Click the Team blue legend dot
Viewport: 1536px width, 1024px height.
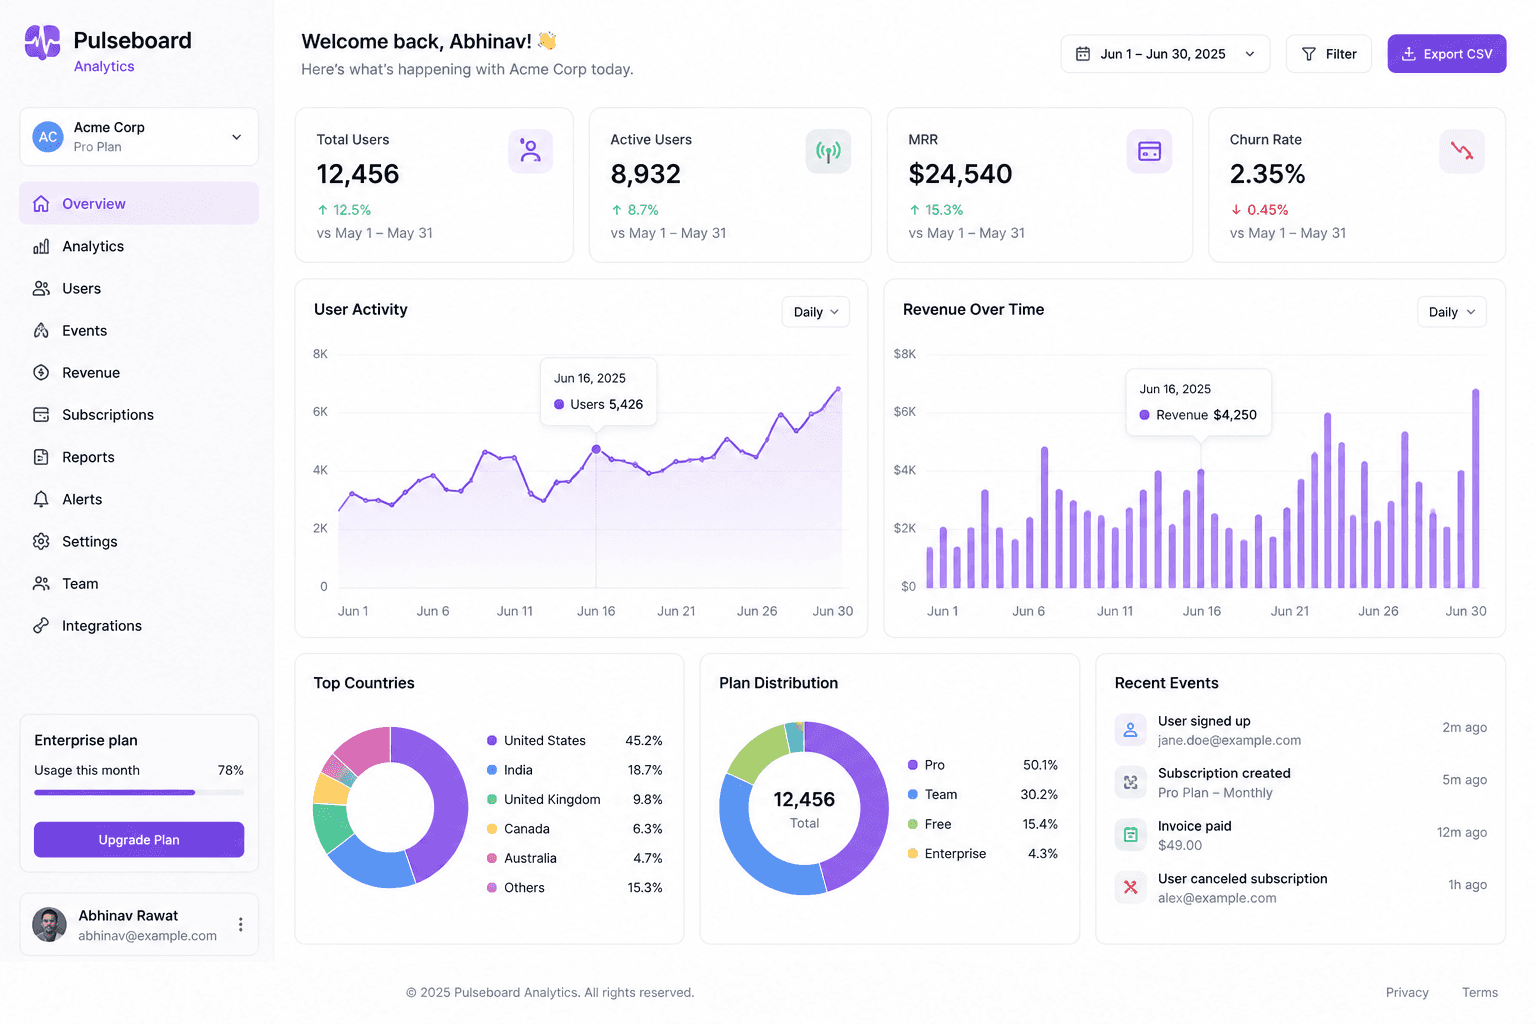tap(913, 795)
